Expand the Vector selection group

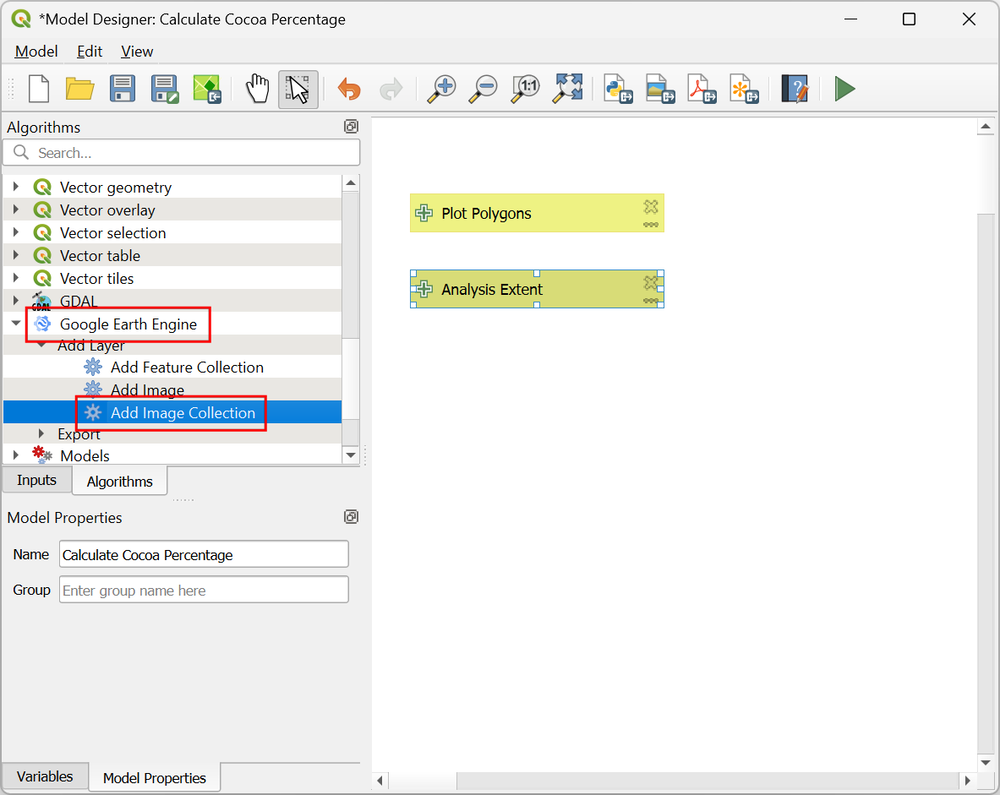(16, 233)
